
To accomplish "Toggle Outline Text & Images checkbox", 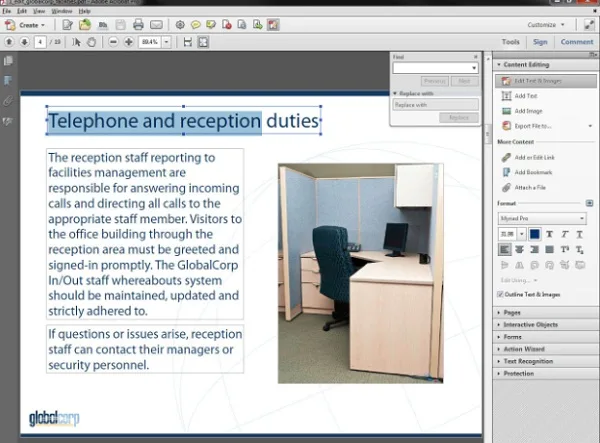I will coord(500,294).
